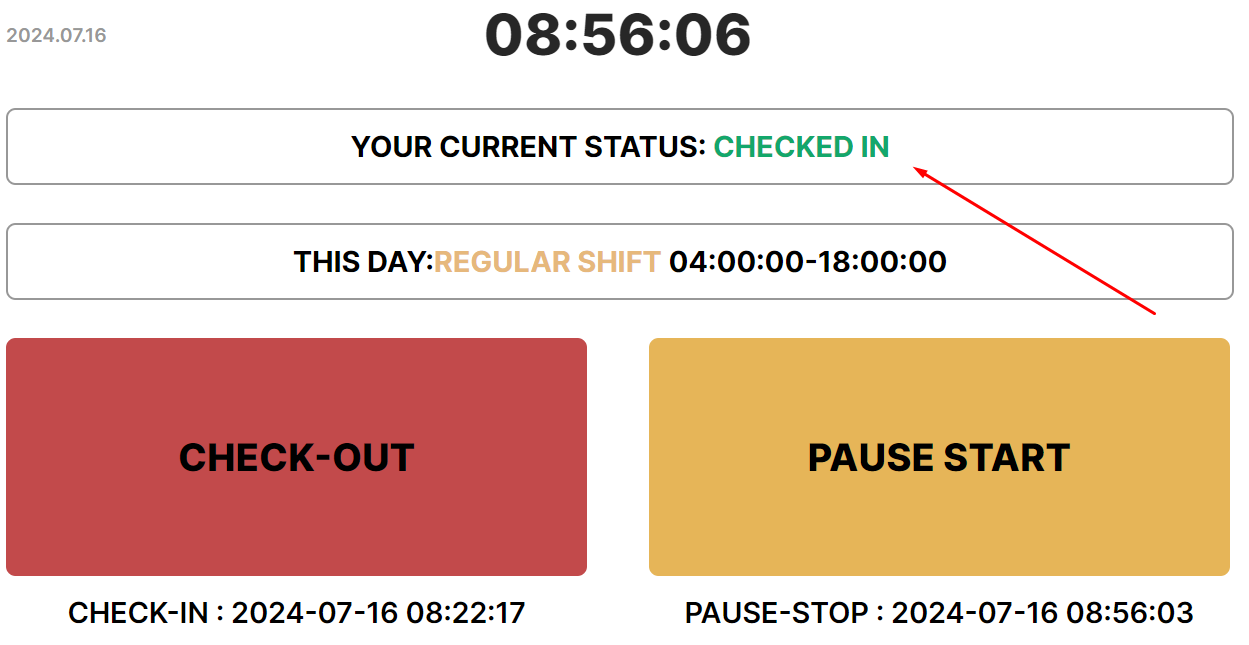Click the 04:00:00-18:00:00 shift hours

coord(808,262)
